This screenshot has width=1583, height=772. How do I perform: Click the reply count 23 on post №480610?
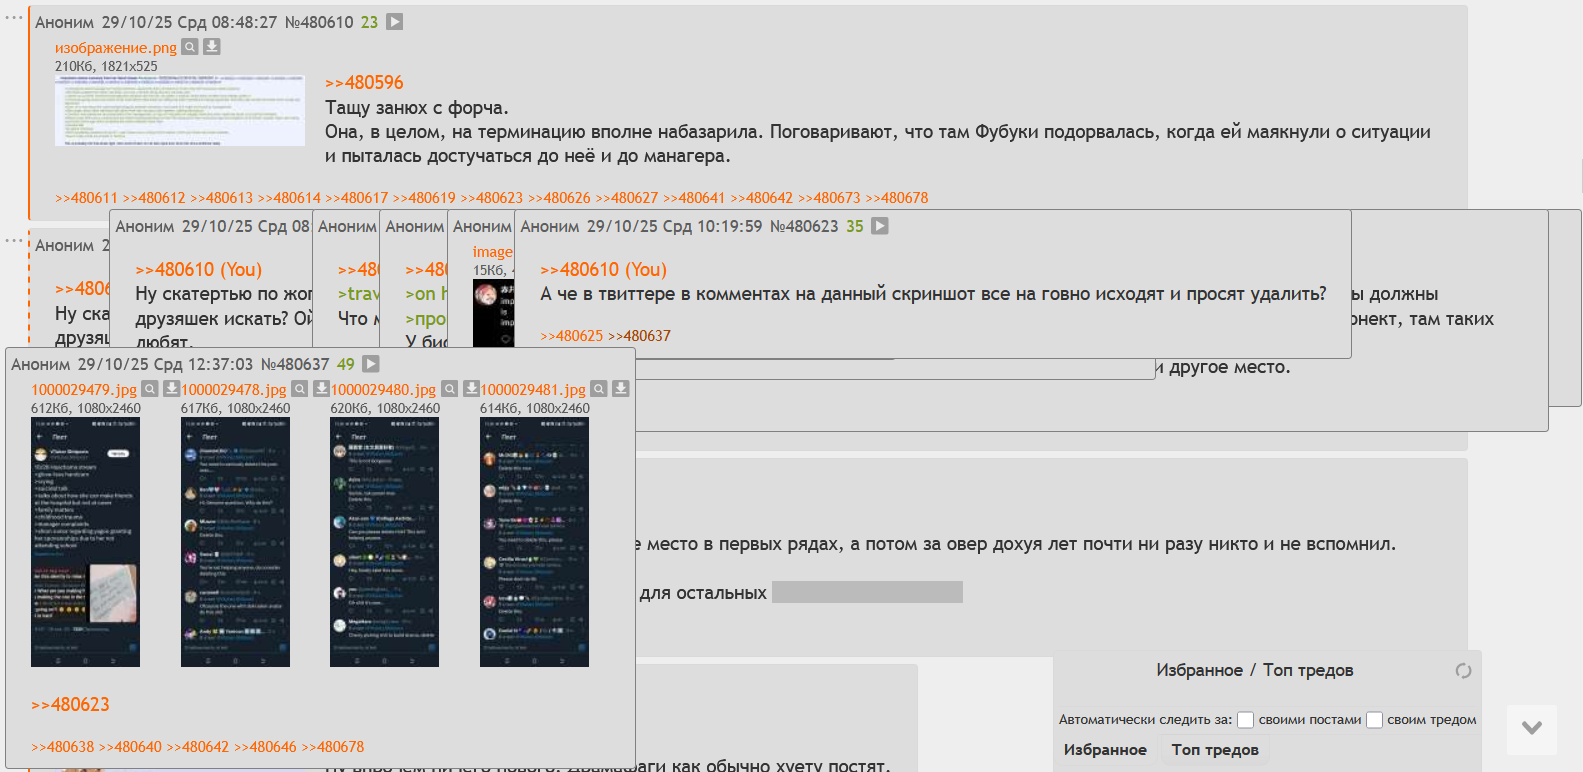click(x=369, y=22)
